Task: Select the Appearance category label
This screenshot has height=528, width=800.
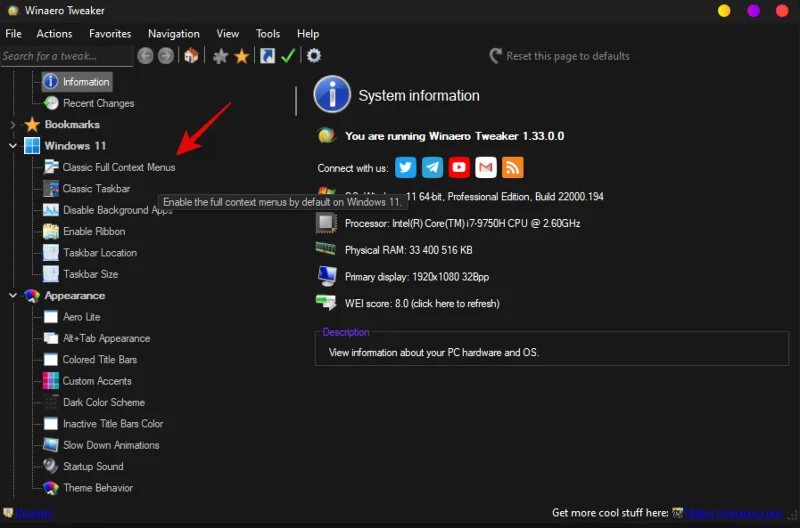Action: coord(74,295)
